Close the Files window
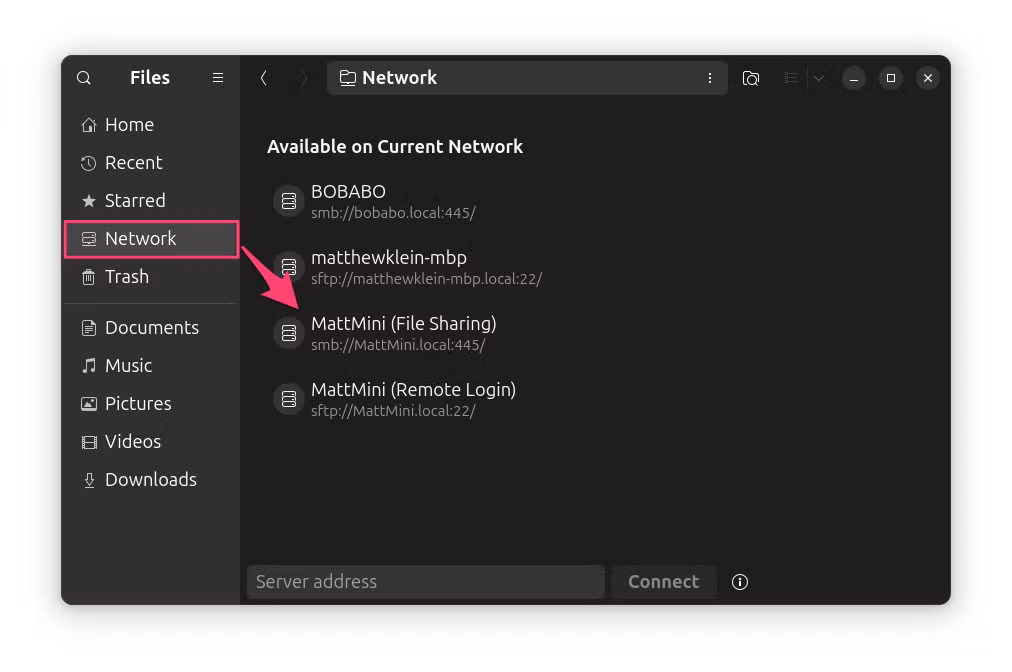 click(x=928, y=78)
